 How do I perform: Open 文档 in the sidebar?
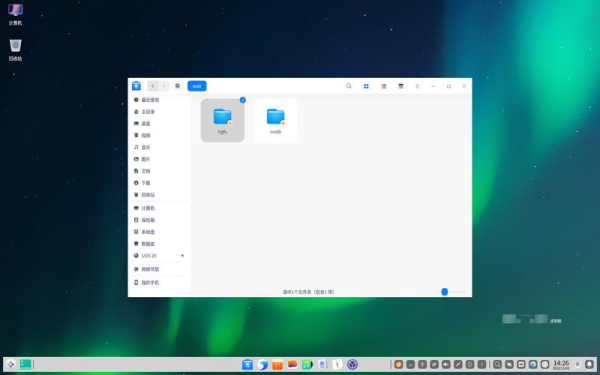(x=160, y=171)
